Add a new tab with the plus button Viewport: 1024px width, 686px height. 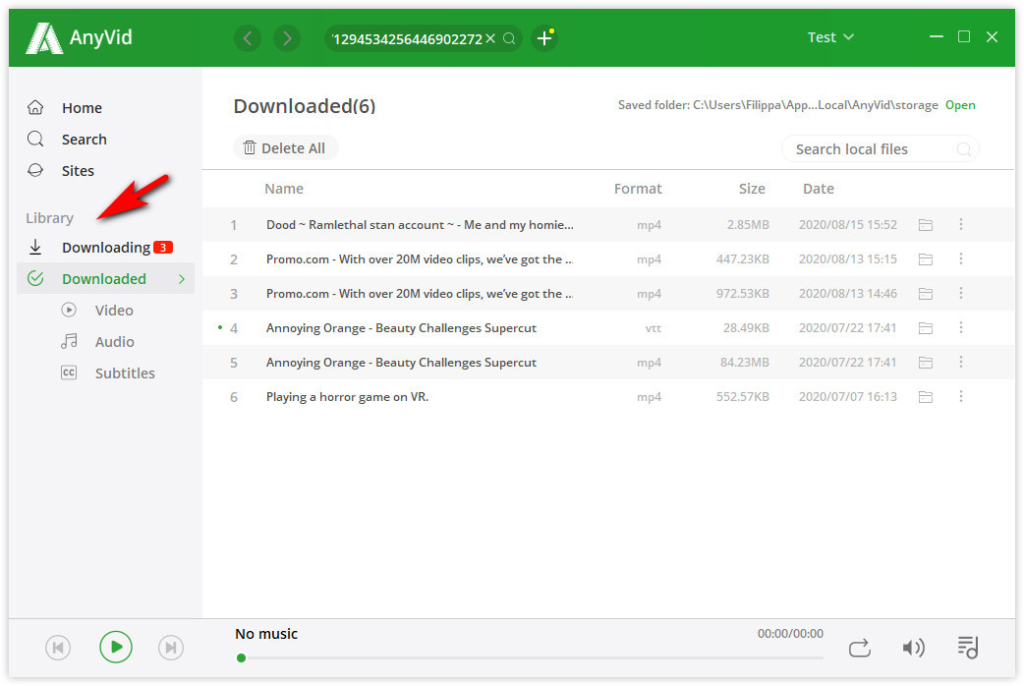coord(544,39)
